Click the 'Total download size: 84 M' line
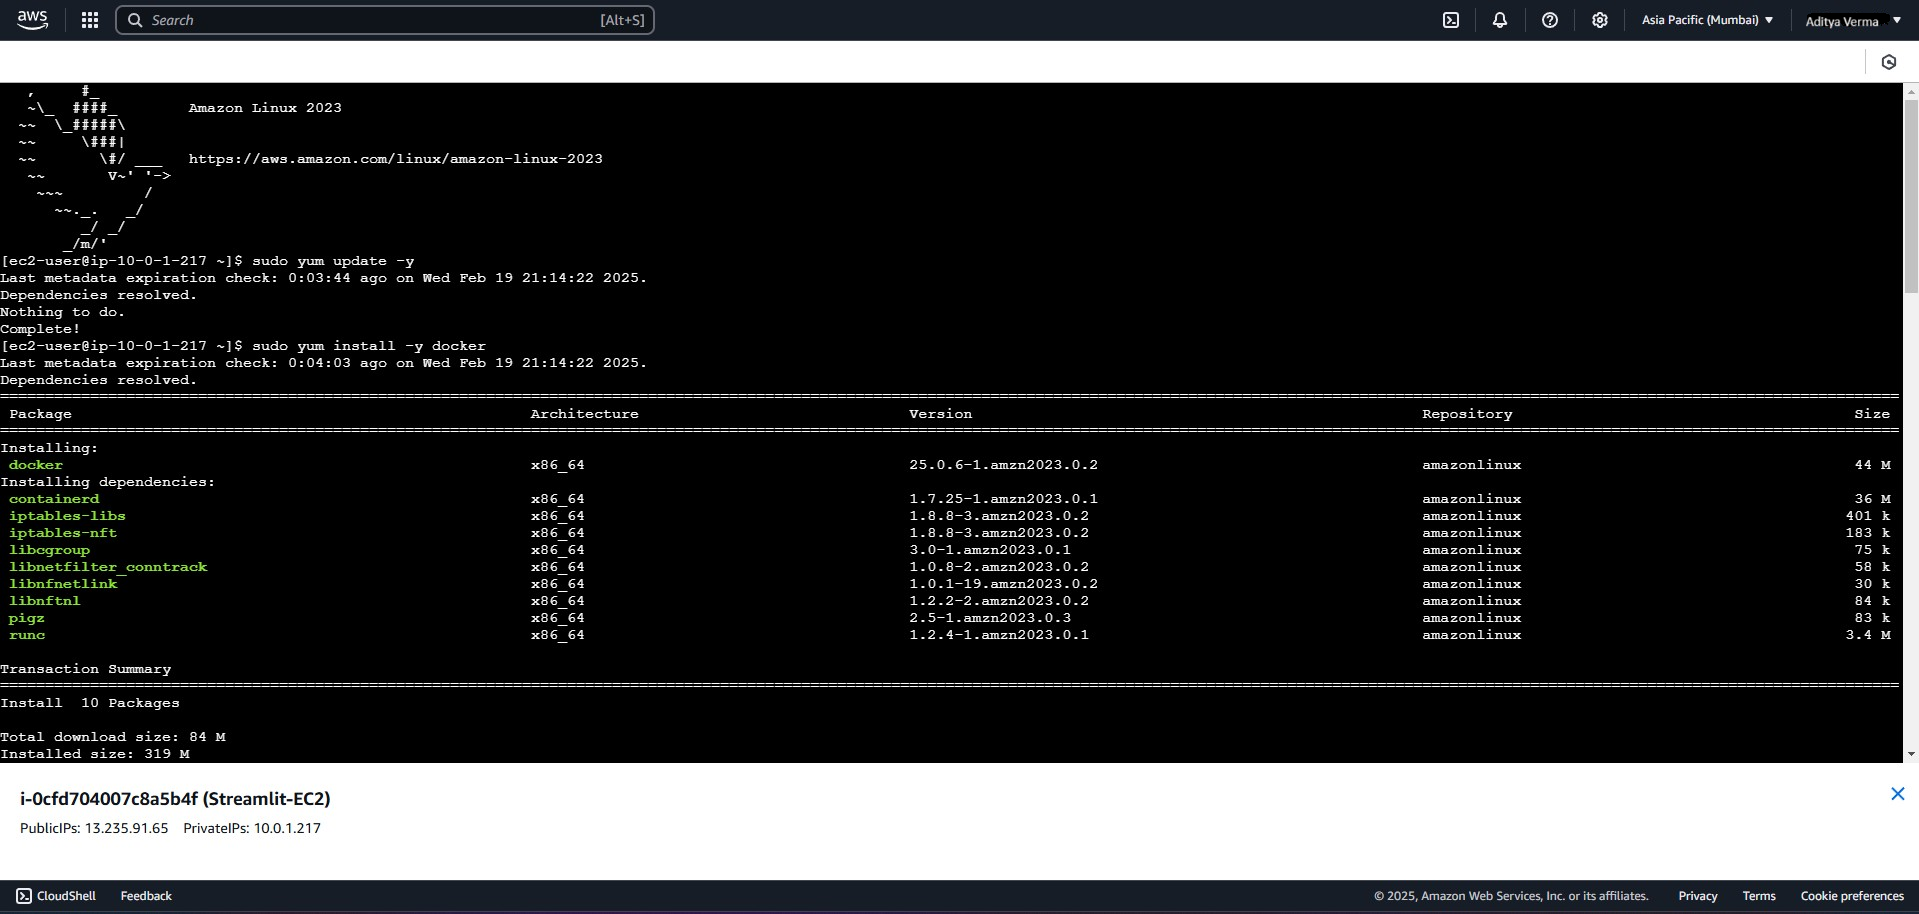 (113, 737)
